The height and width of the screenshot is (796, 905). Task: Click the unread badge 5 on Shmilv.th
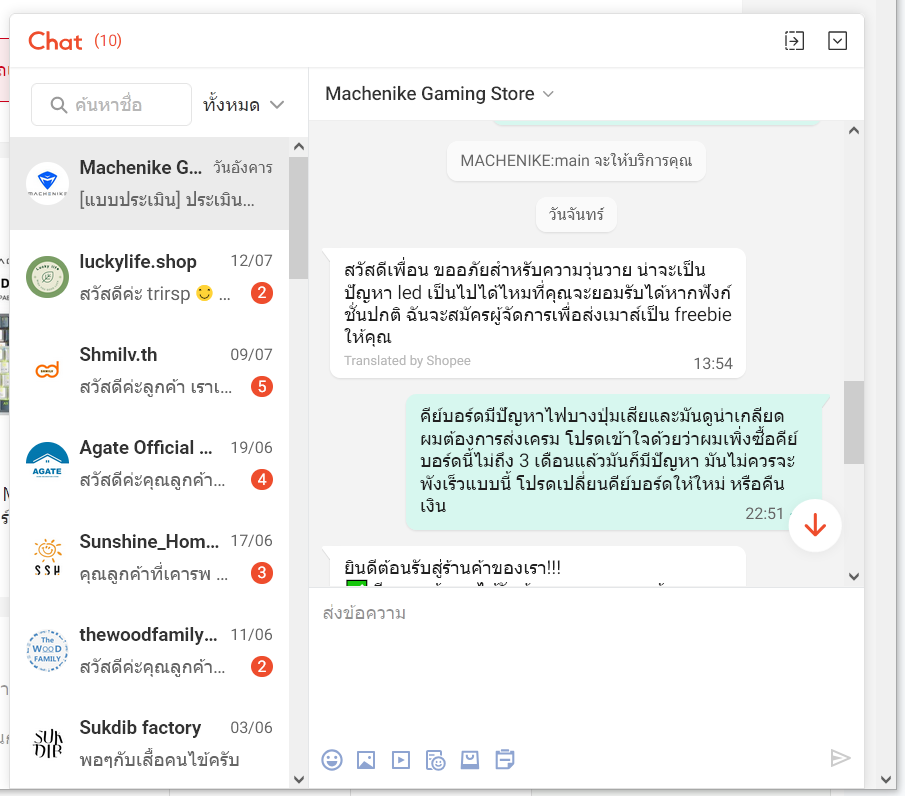tap(261, 387)
